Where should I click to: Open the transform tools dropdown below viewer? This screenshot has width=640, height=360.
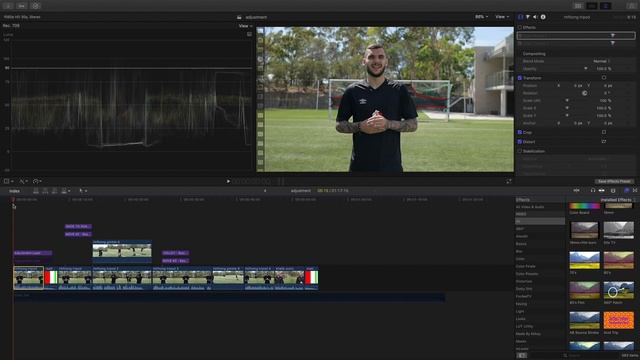(9, 181)
